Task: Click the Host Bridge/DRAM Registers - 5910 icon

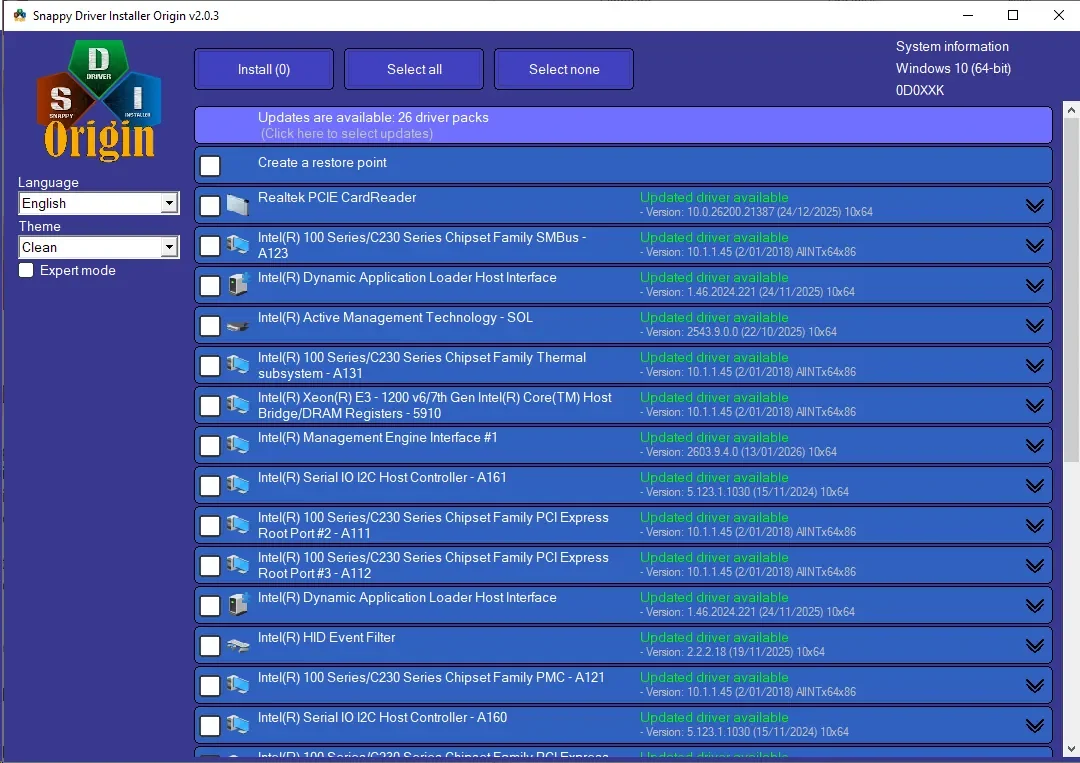Action: pos(238,405)
